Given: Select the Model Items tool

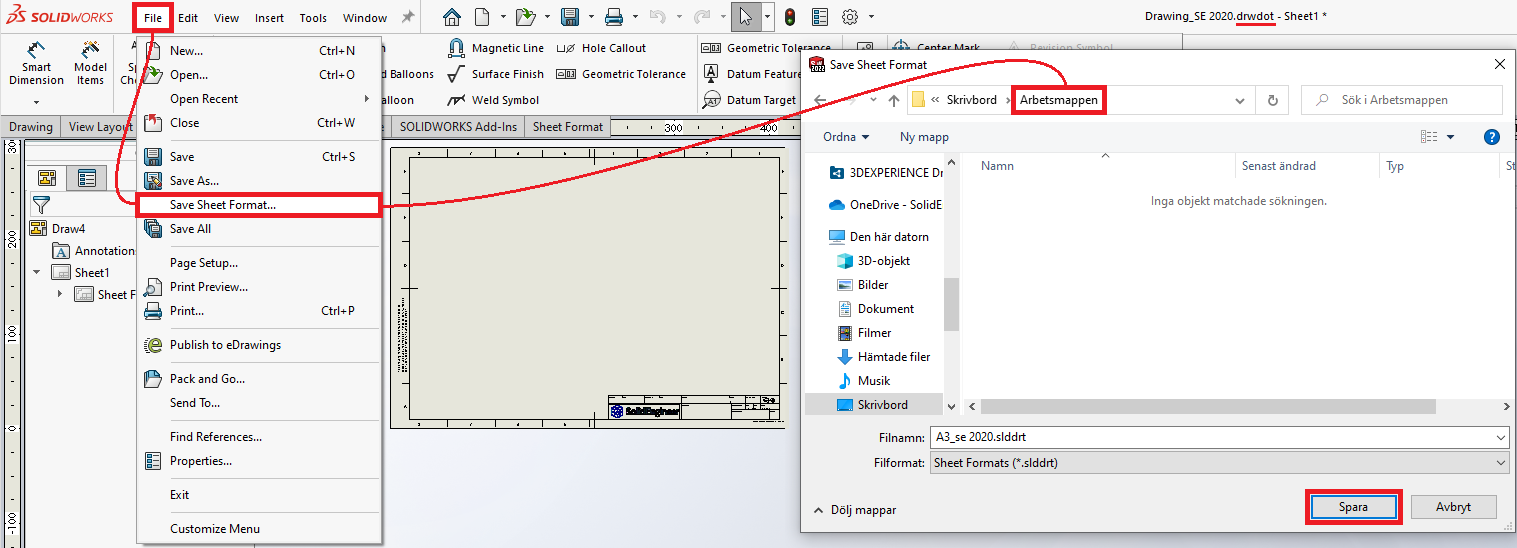Looking at the screenshot, I should click(x=90, y=64).
